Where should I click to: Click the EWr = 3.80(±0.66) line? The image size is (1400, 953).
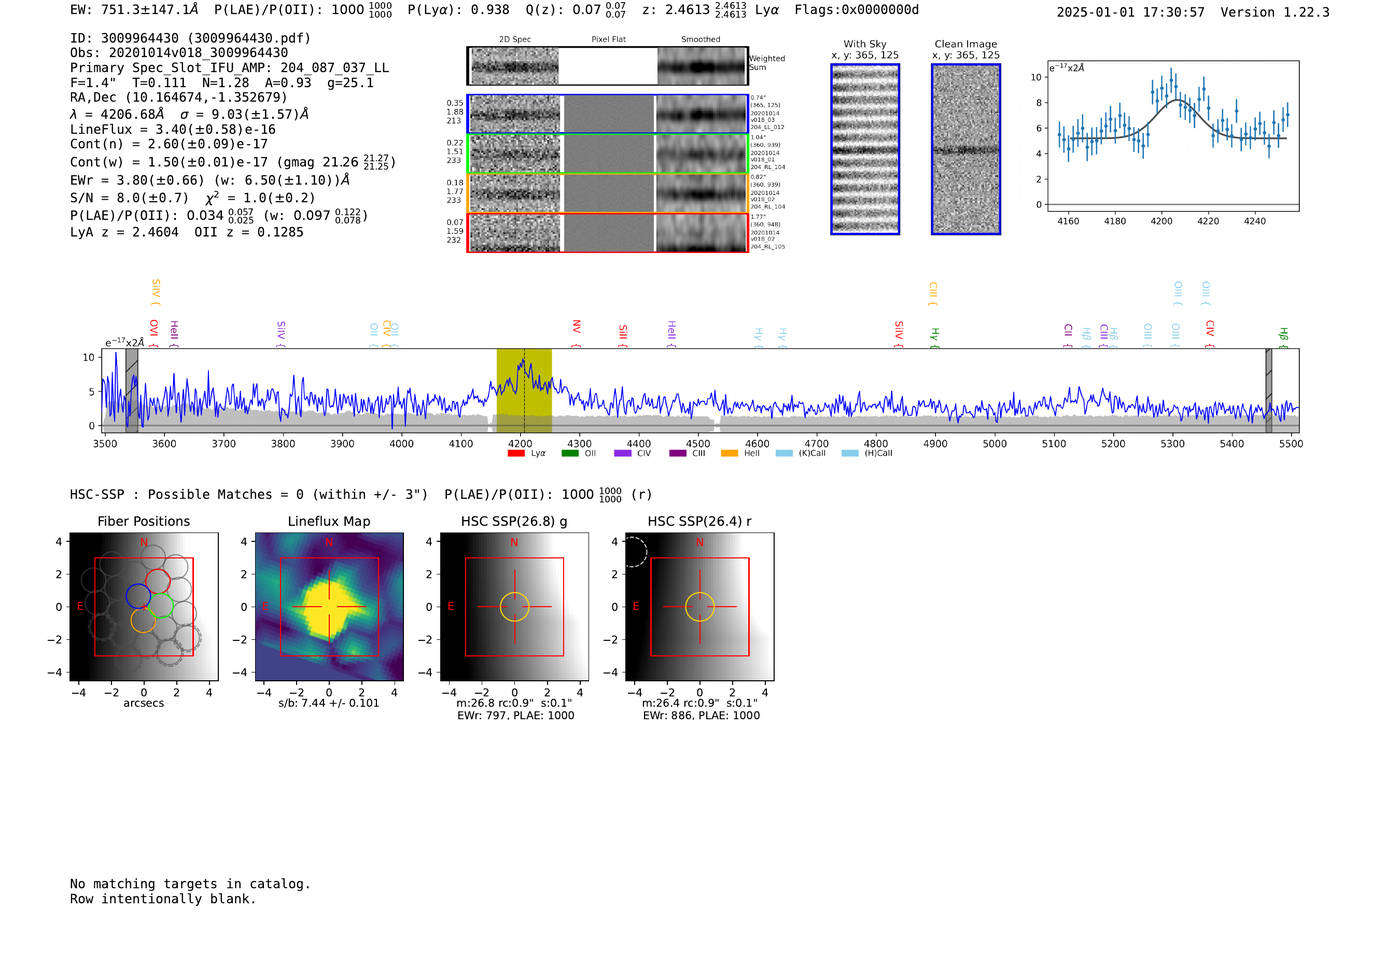point(210,180)
